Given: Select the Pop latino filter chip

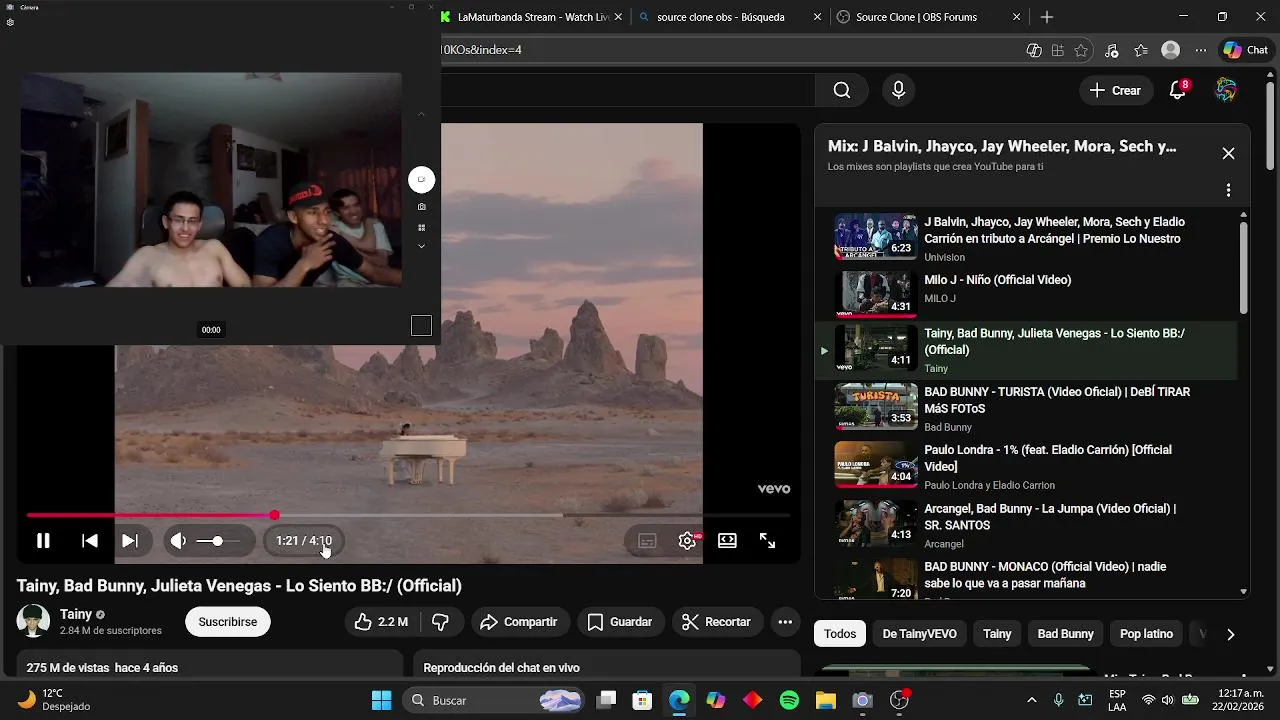Looking at the screenshot, I should [x=1146, y=634].
